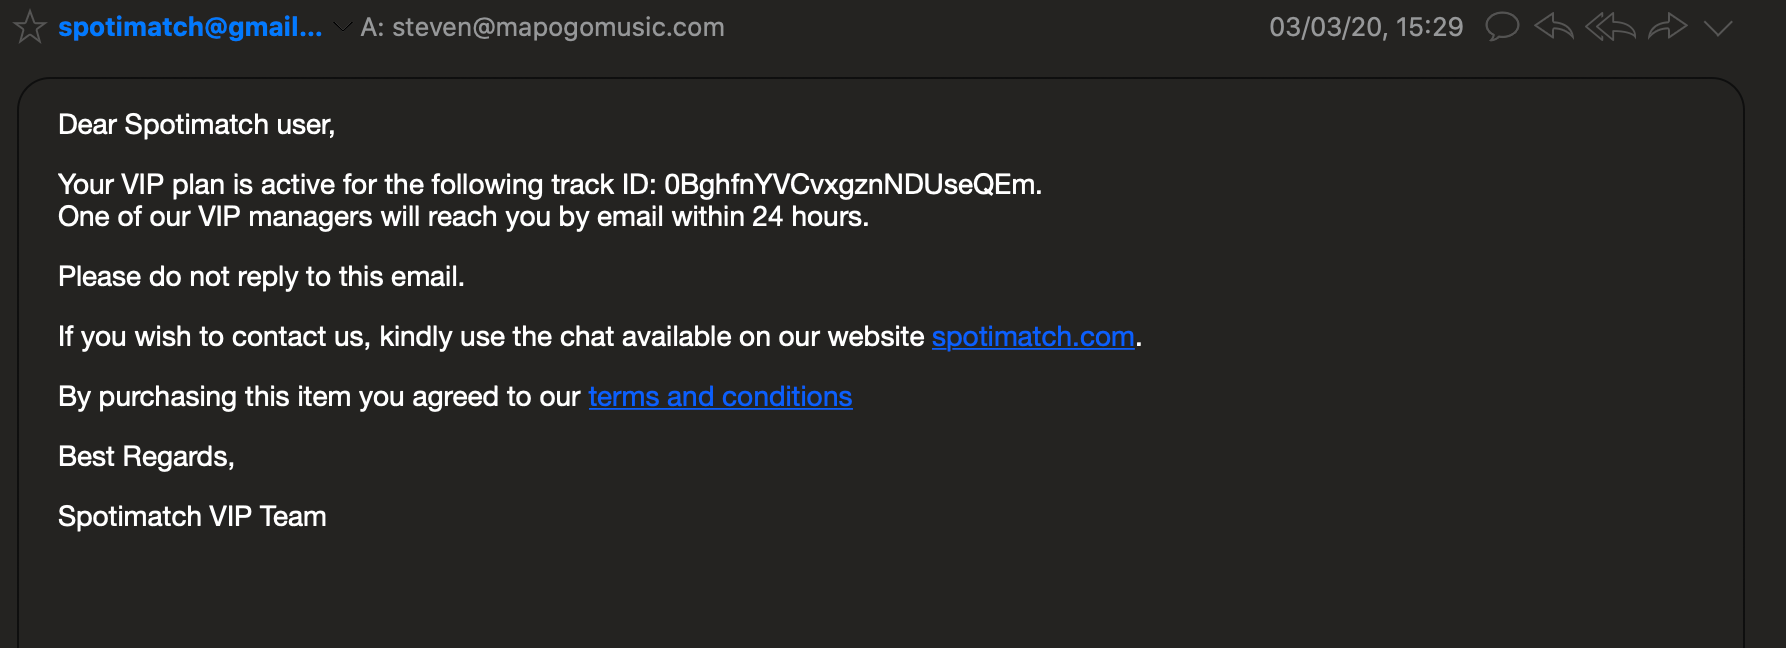Reply all with the double-arrow icon
Viewport: 1786px width, 648px height.
tap(1610, 26)
